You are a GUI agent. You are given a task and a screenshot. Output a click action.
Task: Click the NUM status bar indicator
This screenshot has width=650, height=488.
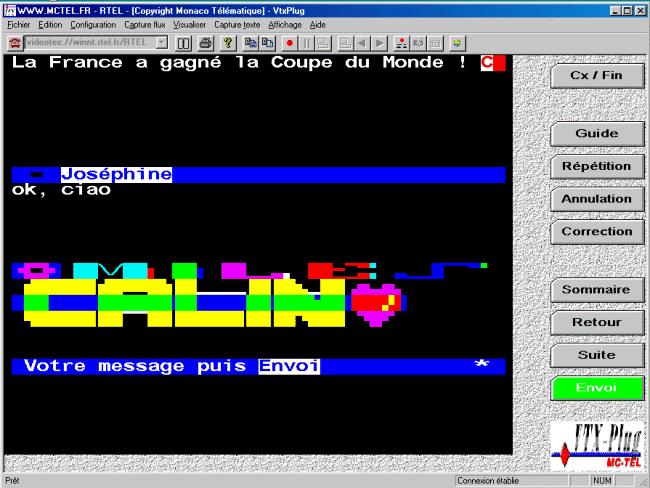pos(602,481)
